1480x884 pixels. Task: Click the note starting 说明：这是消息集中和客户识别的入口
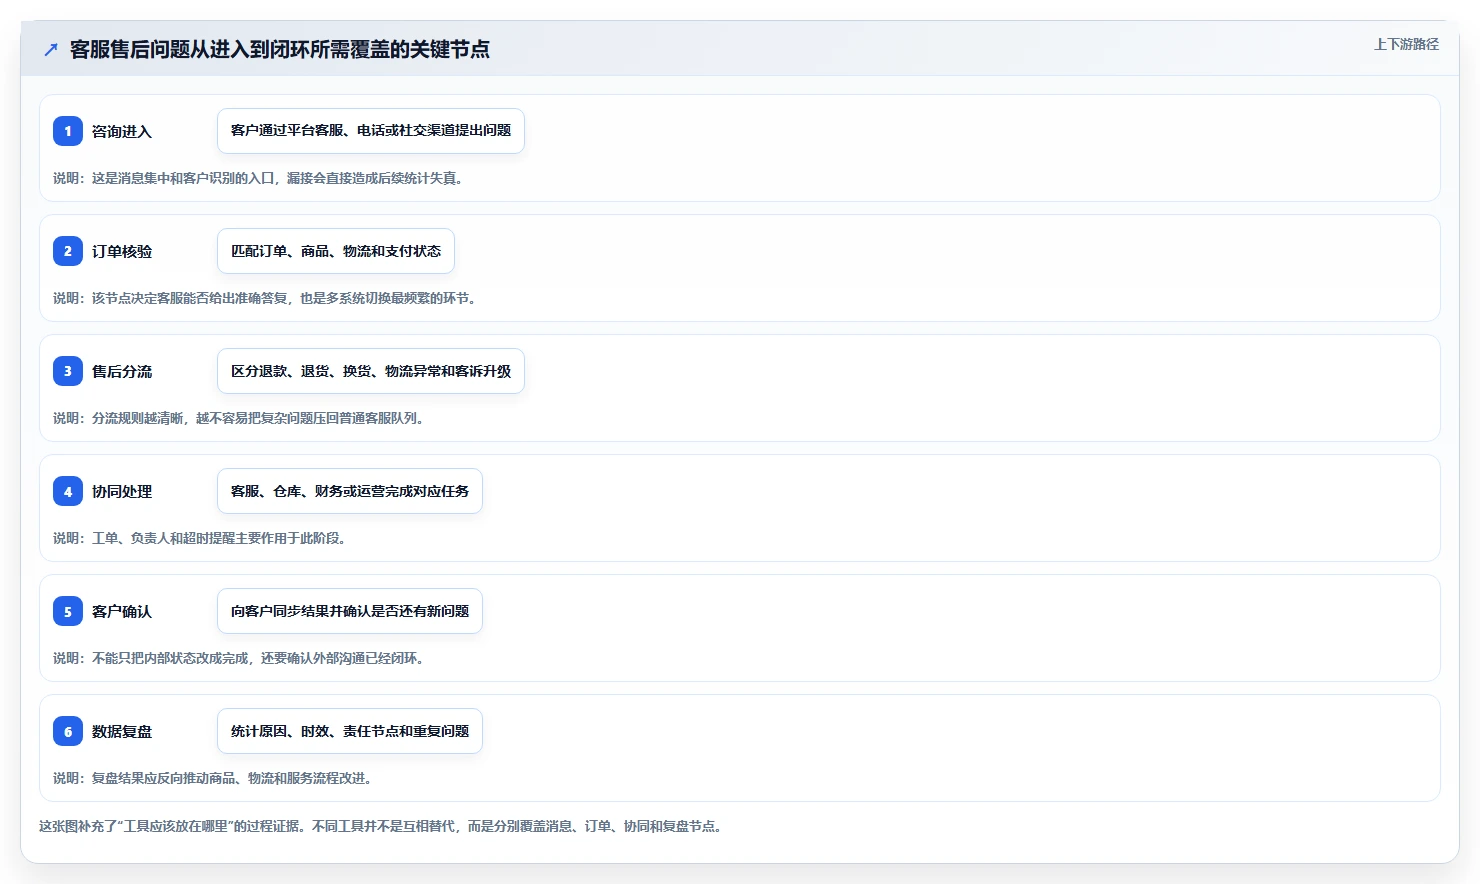click(x=258, y=178)
